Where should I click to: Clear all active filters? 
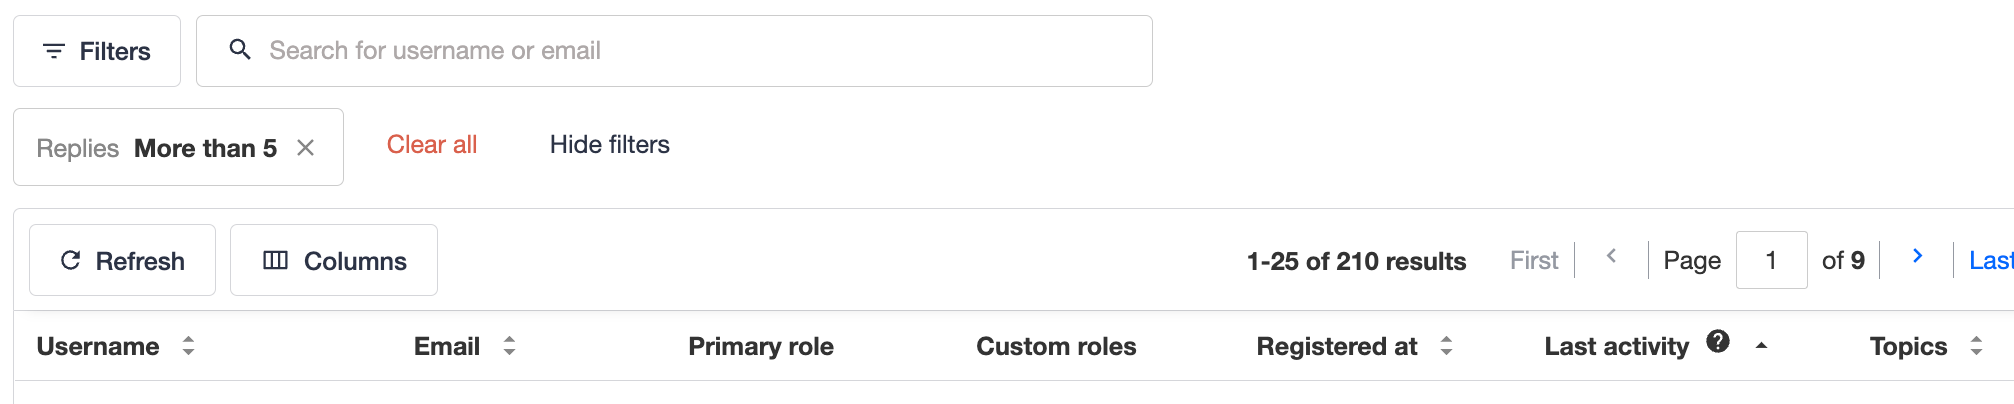coord(432,145)
